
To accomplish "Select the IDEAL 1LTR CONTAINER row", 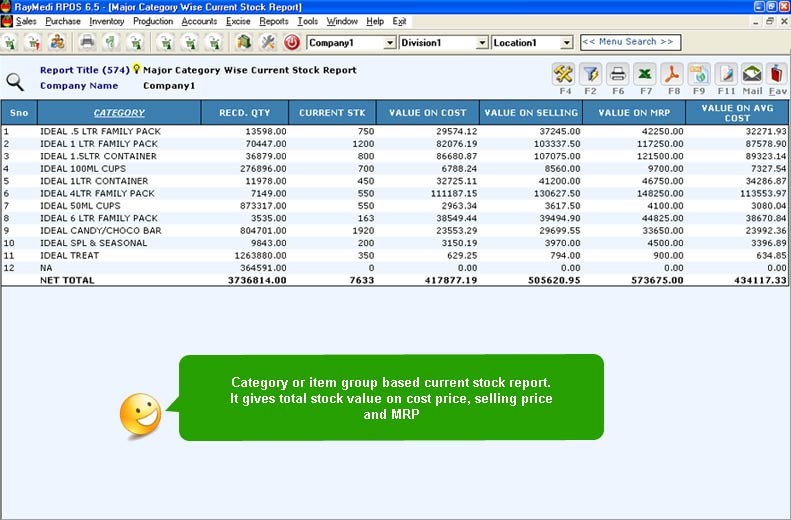I will click(x=394, y=181).
